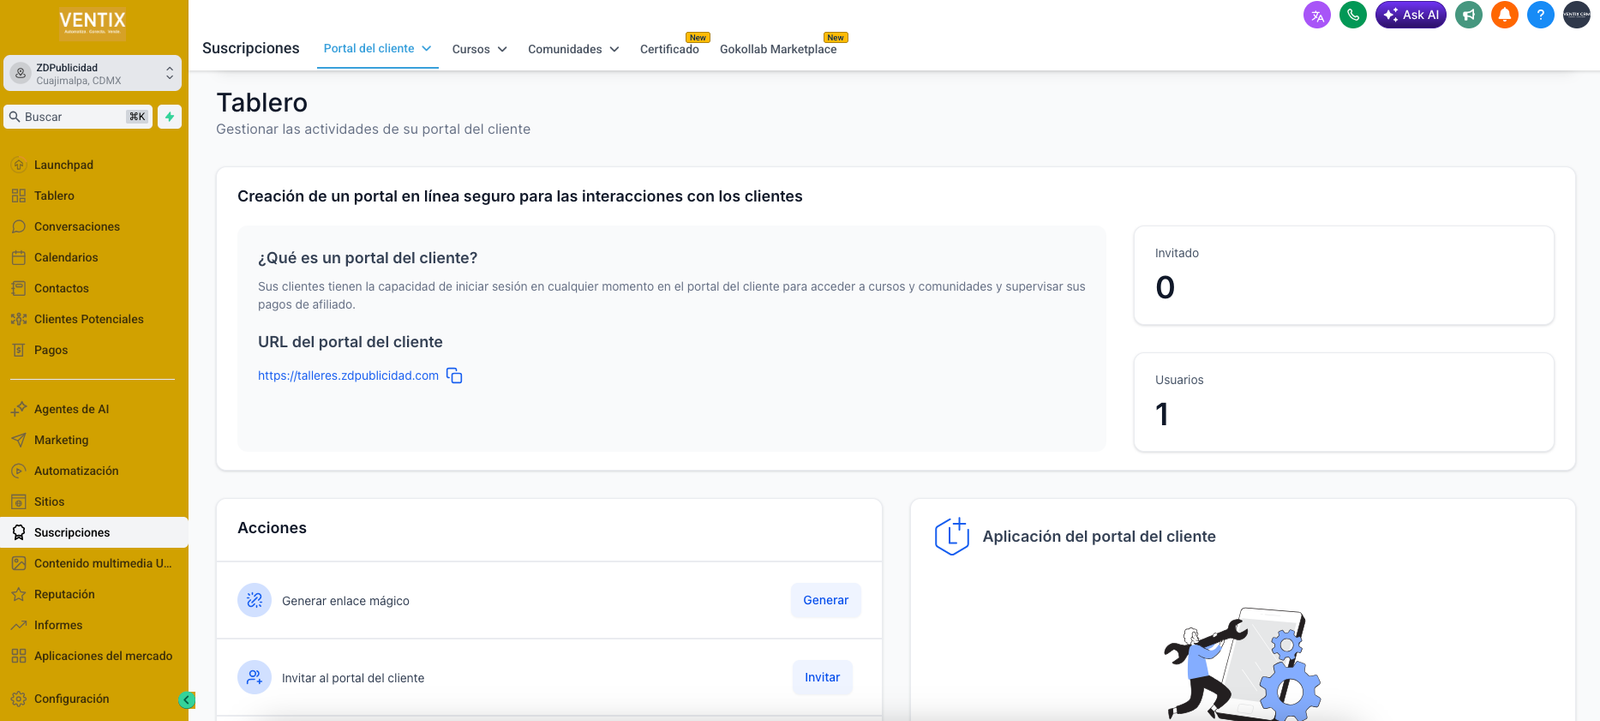Open the blue help question icon

1540,15
